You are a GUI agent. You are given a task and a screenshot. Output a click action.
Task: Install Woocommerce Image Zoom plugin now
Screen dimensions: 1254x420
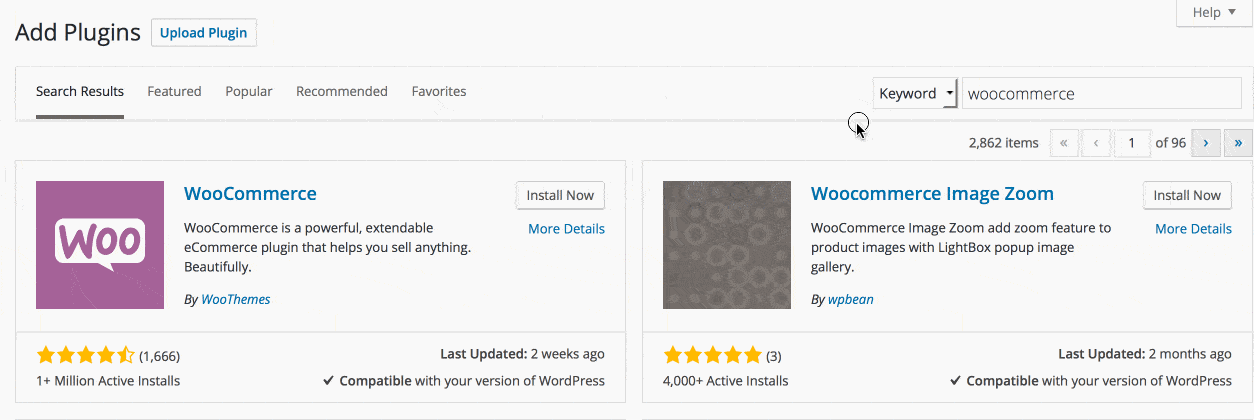point(1187,196)
